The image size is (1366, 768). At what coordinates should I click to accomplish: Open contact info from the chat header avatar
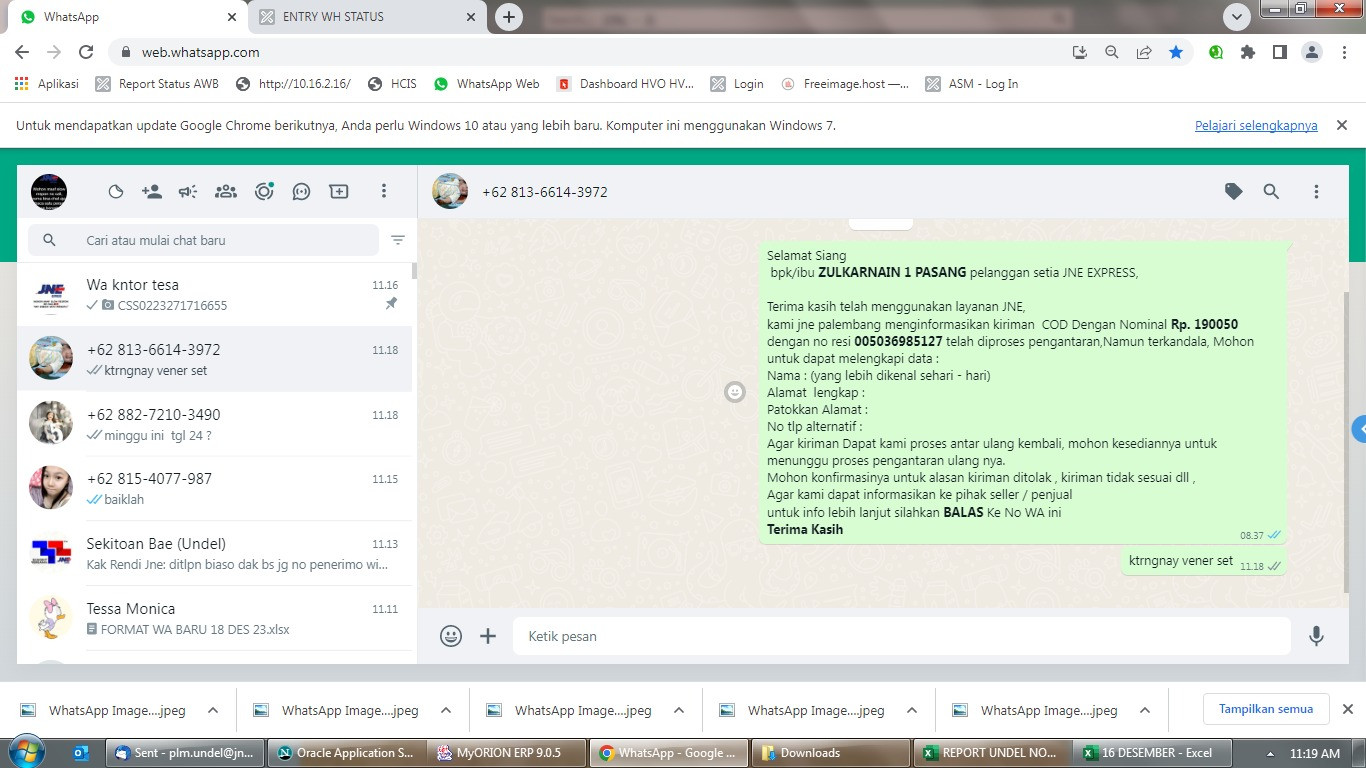(x=450, y=191)
